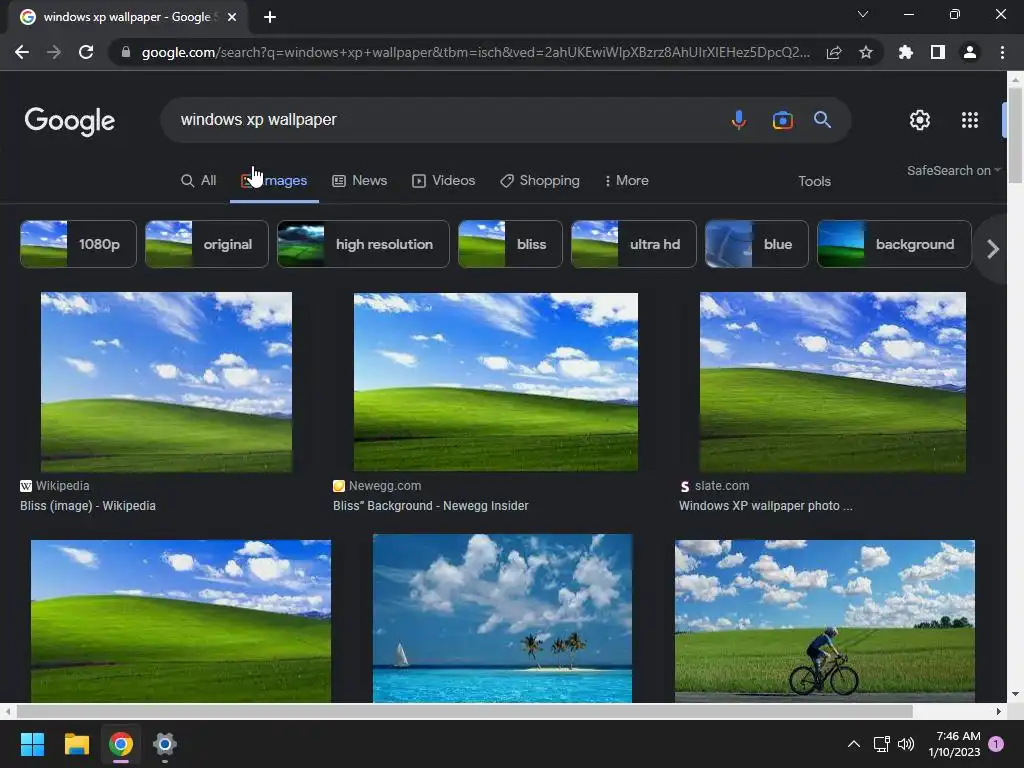Open the notification badge in the tray
The width and height of the screenshot is (1024, 768).
[x=996, y=744]
